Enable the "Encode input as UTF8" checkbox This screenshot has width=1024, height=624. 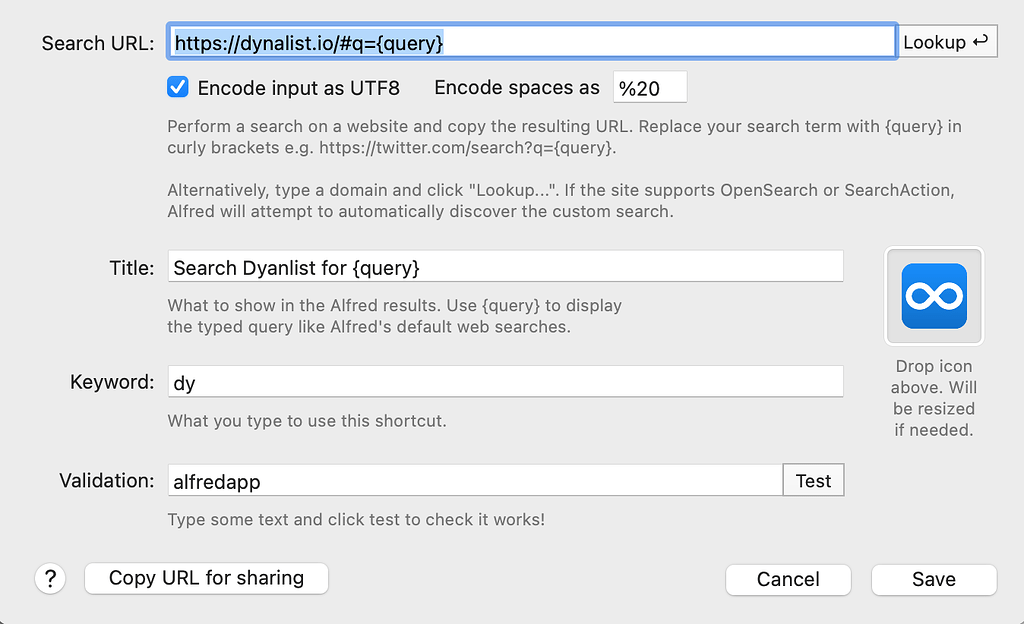point(177,87)
